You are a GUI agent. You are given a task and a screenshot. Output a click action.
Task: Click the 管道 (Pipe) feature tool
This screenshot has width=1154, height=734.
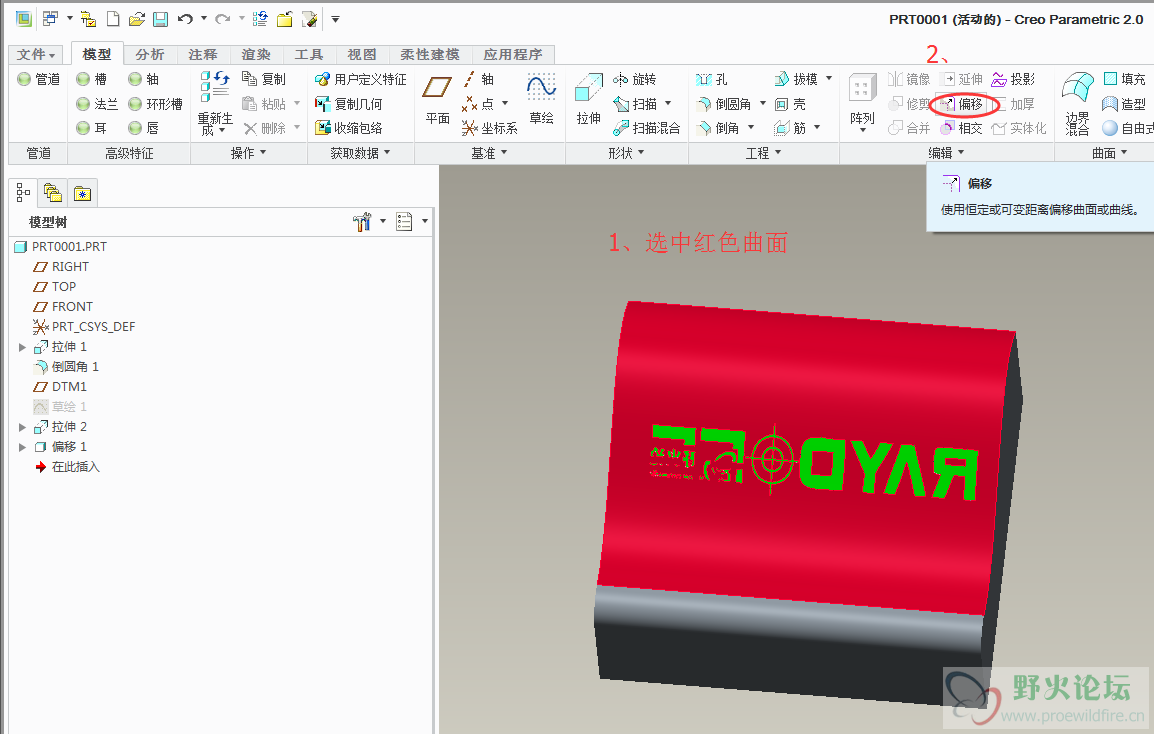[x=38, y=79]
